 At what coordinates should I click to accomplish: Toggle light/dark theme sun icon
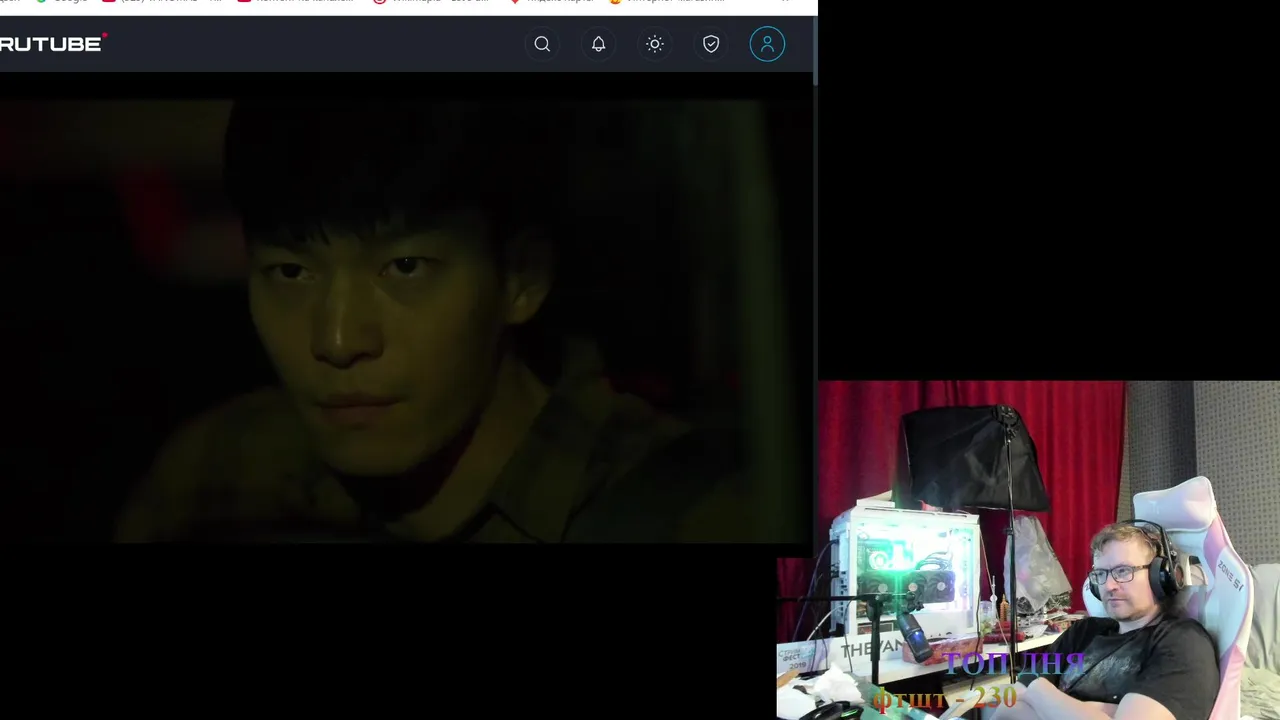[655, 44]
